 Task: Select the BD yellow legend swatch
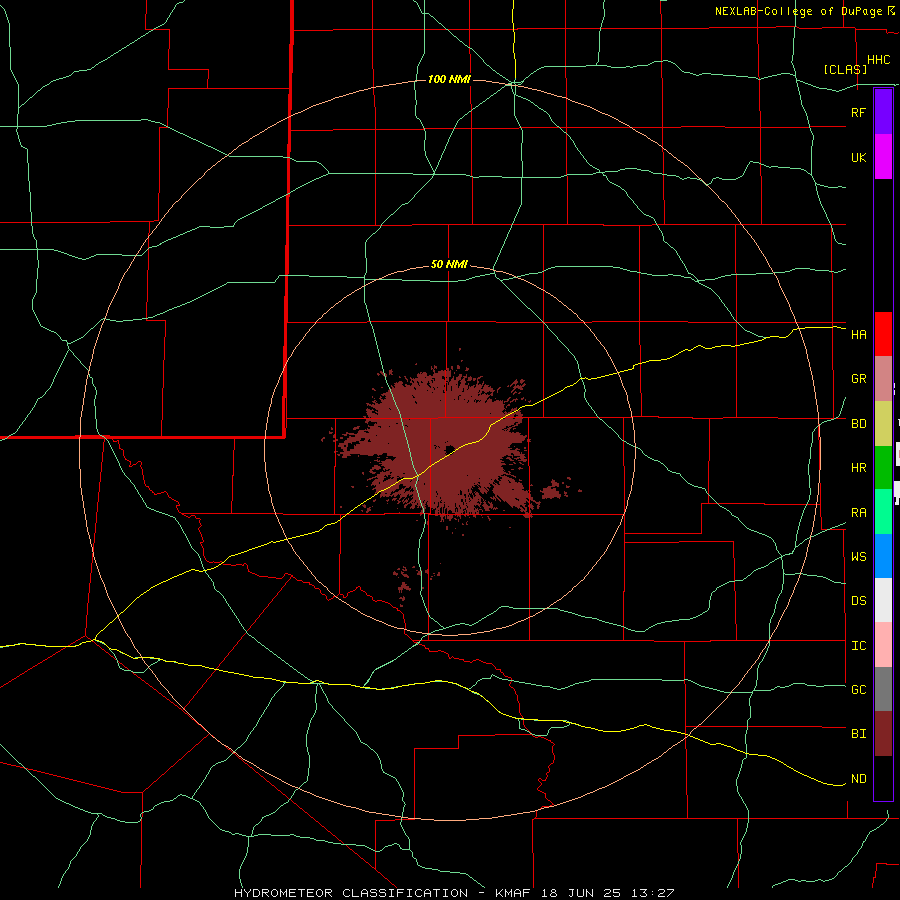pos(883,424)
